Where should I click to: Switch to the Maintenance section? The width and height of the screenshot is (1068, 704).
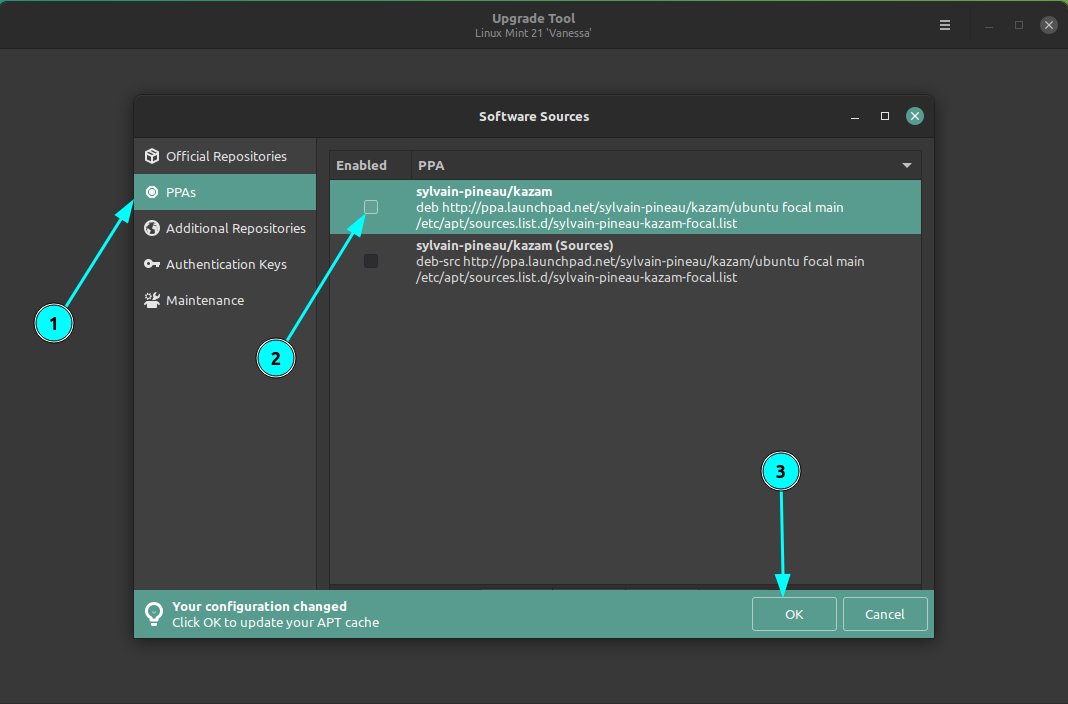click(205, 300)
